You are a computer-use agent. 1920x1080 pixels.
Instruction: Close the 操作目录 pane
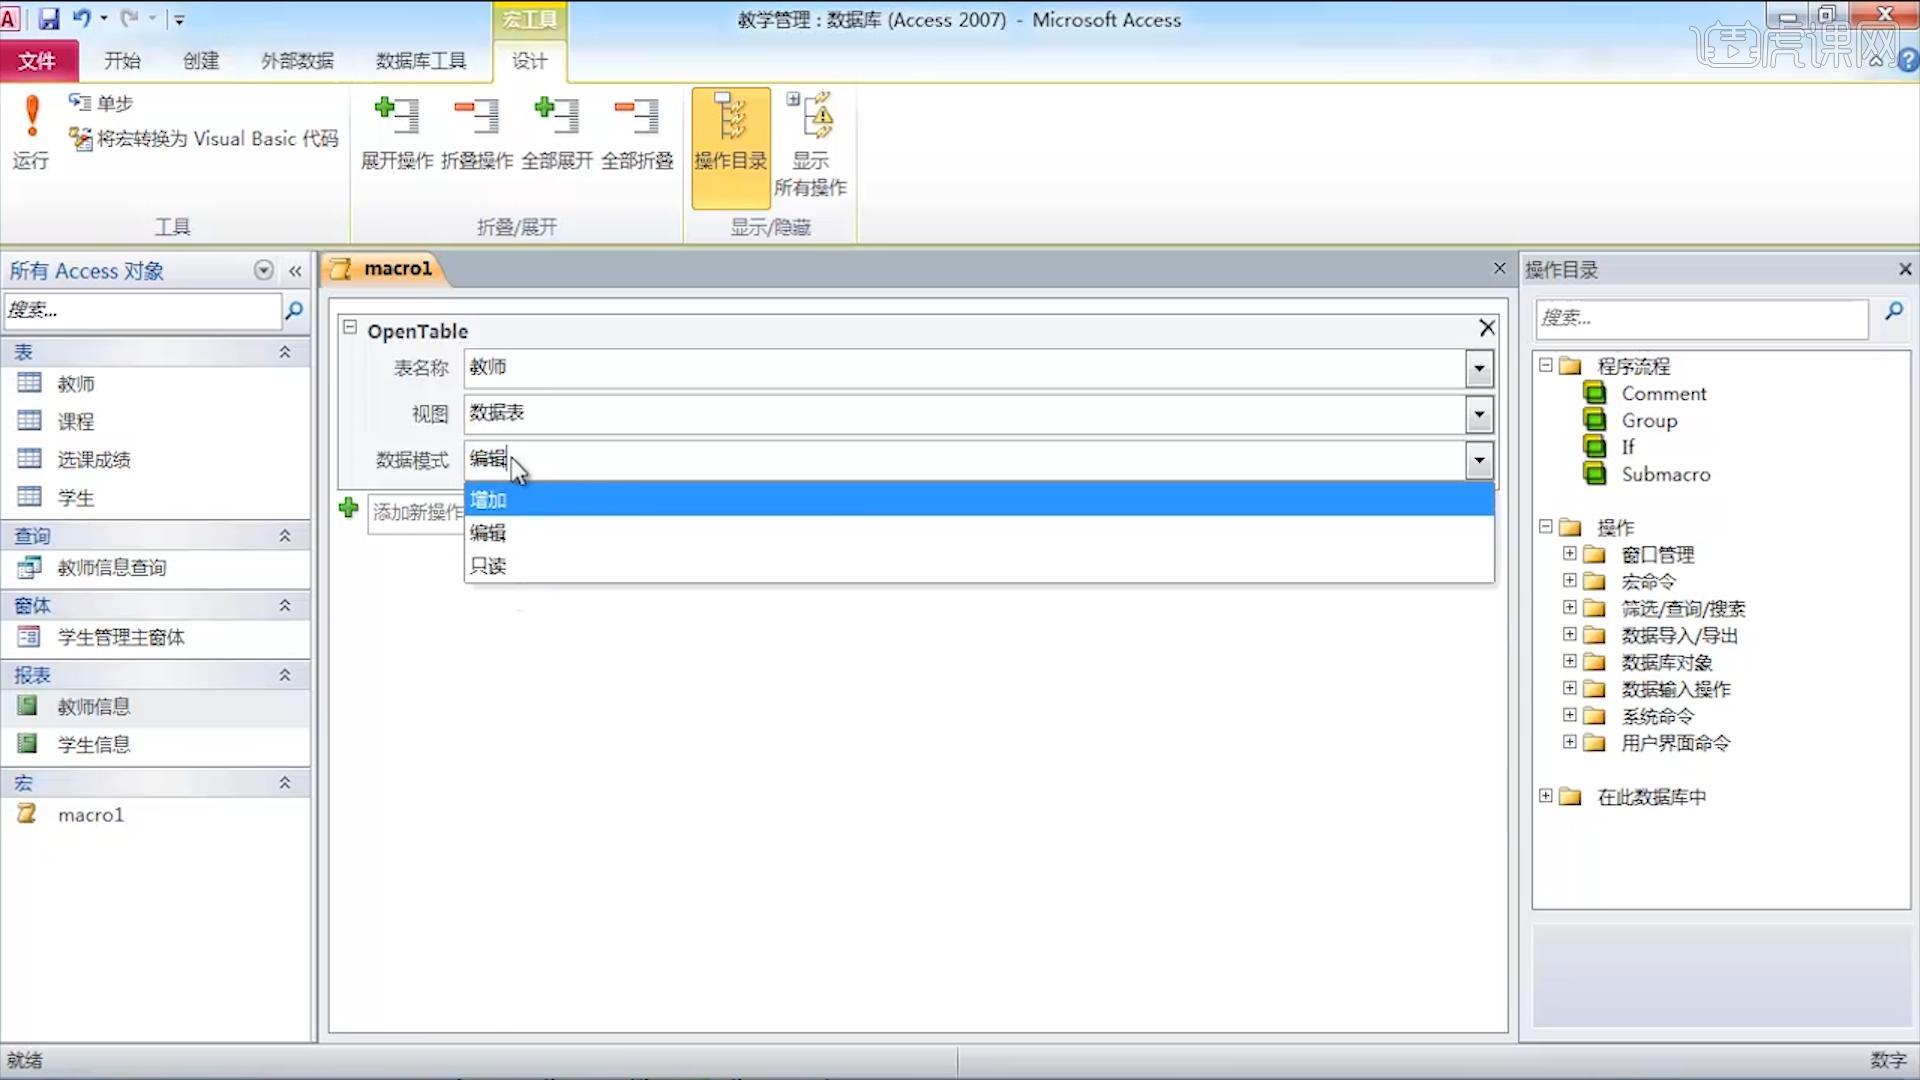tap(1905, 269)
